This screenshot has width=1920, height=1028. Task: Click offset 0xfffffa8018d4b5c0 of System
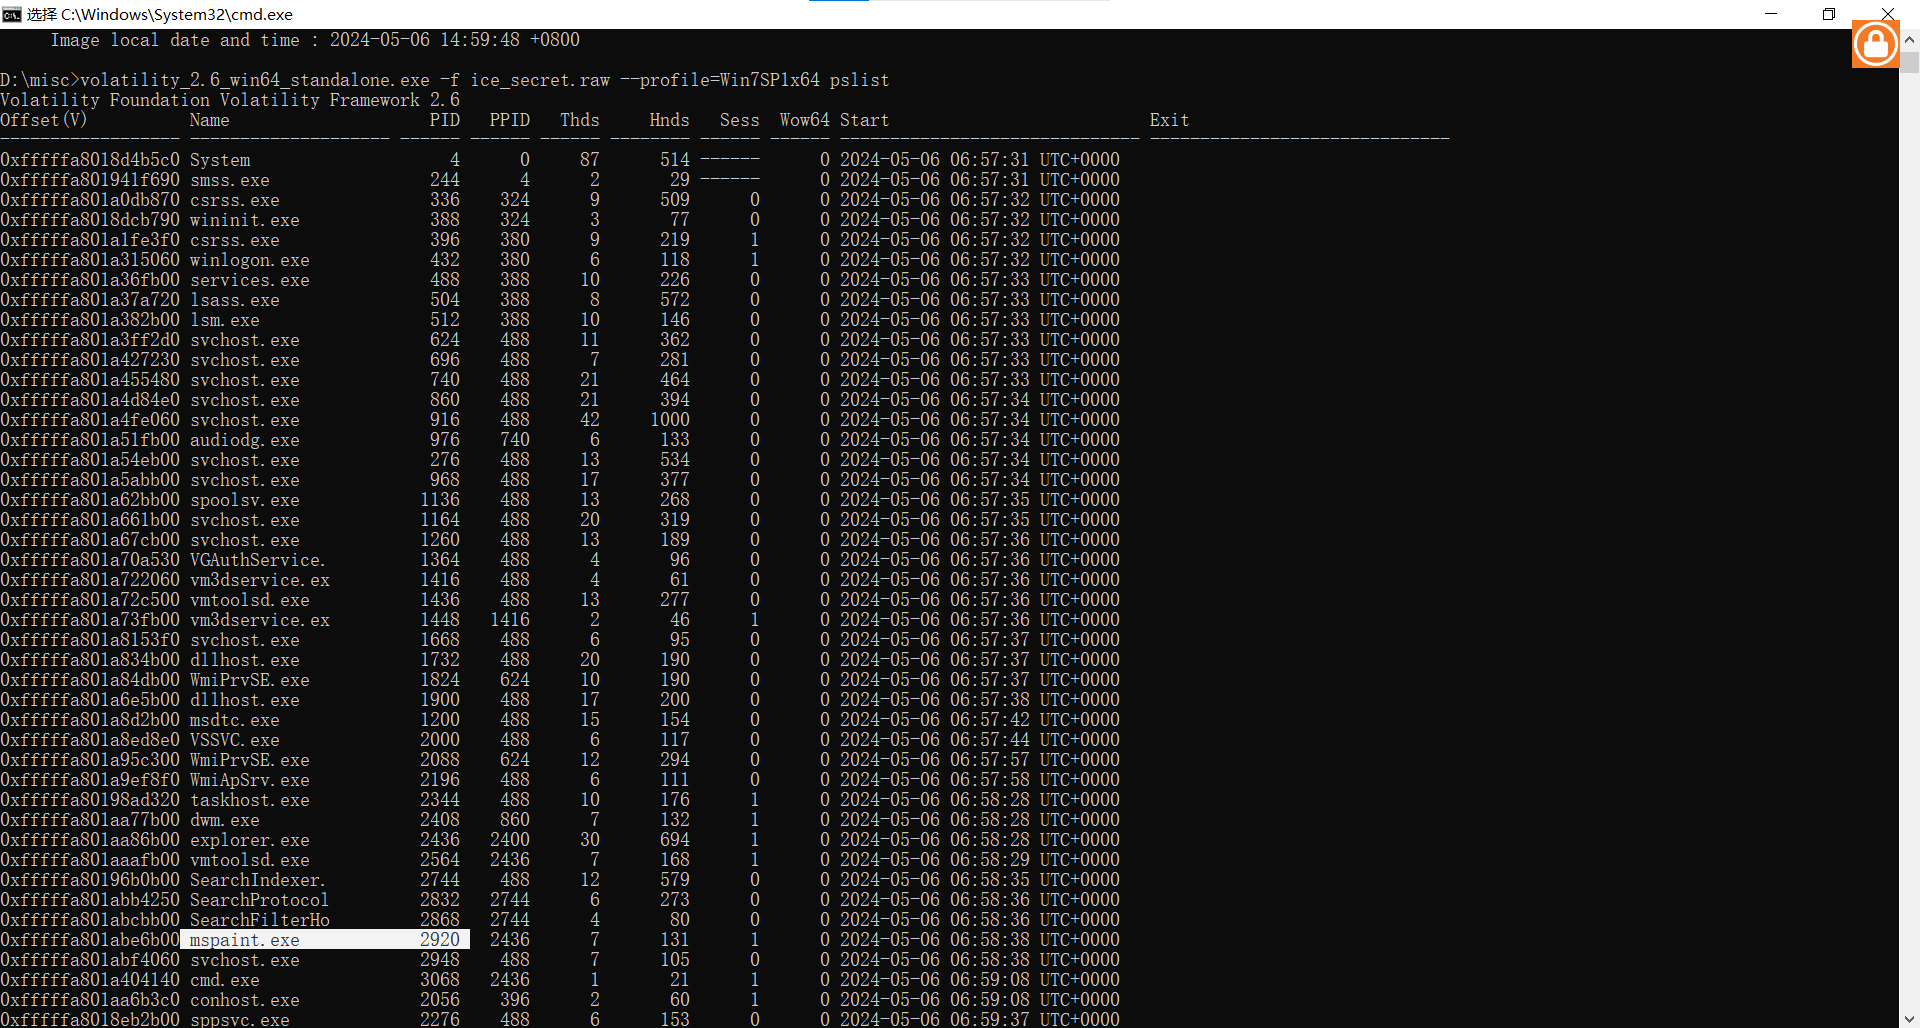(90, 160)
